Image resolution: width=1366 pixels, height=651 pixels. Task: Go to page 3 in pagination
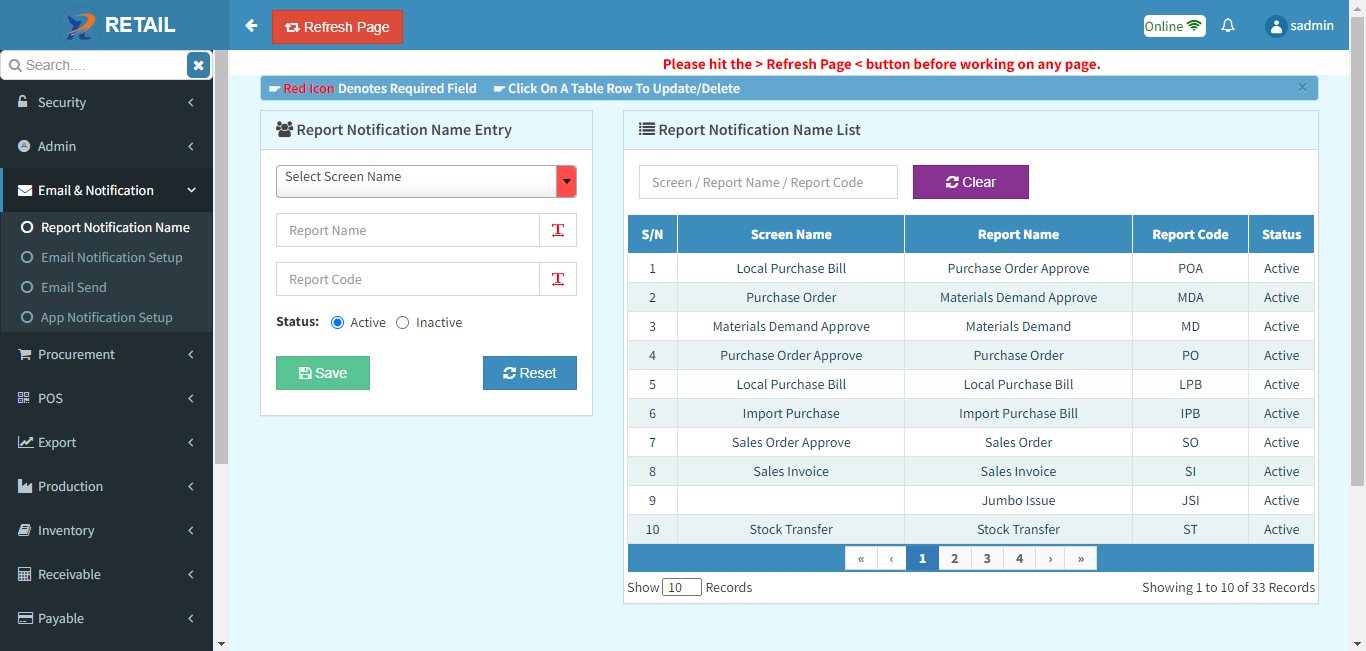pos(987,559)
